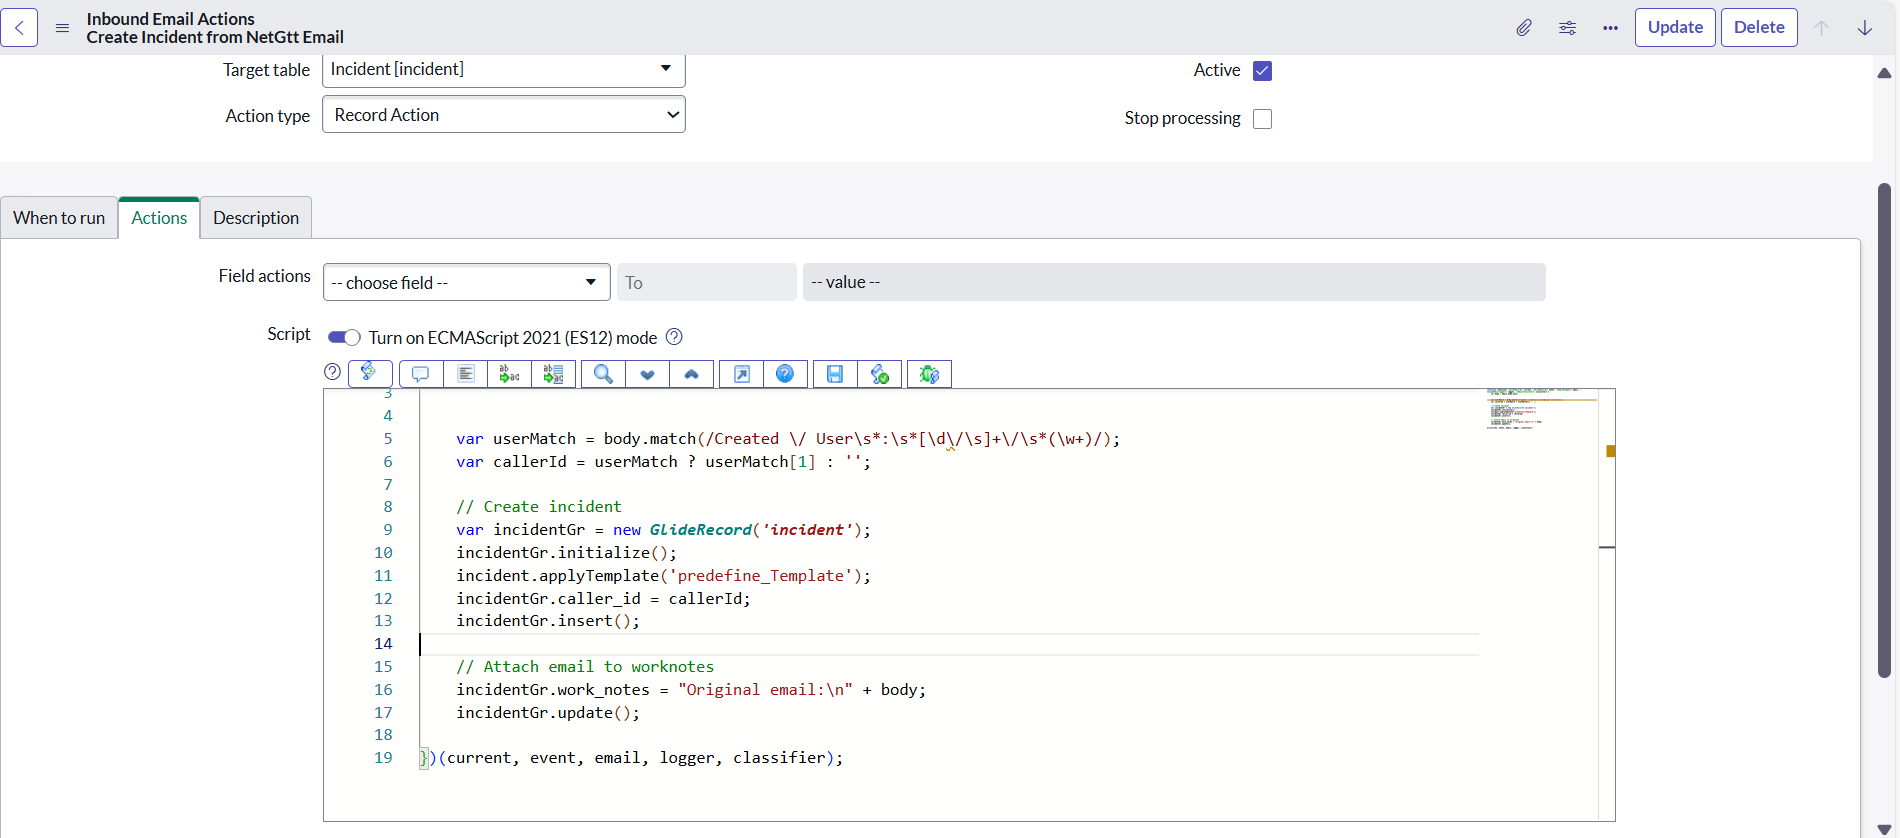Toggle ECMAScript 2021 (ES12) mode switch
This screenshot has height=838, width=1900.
point(344,338)
